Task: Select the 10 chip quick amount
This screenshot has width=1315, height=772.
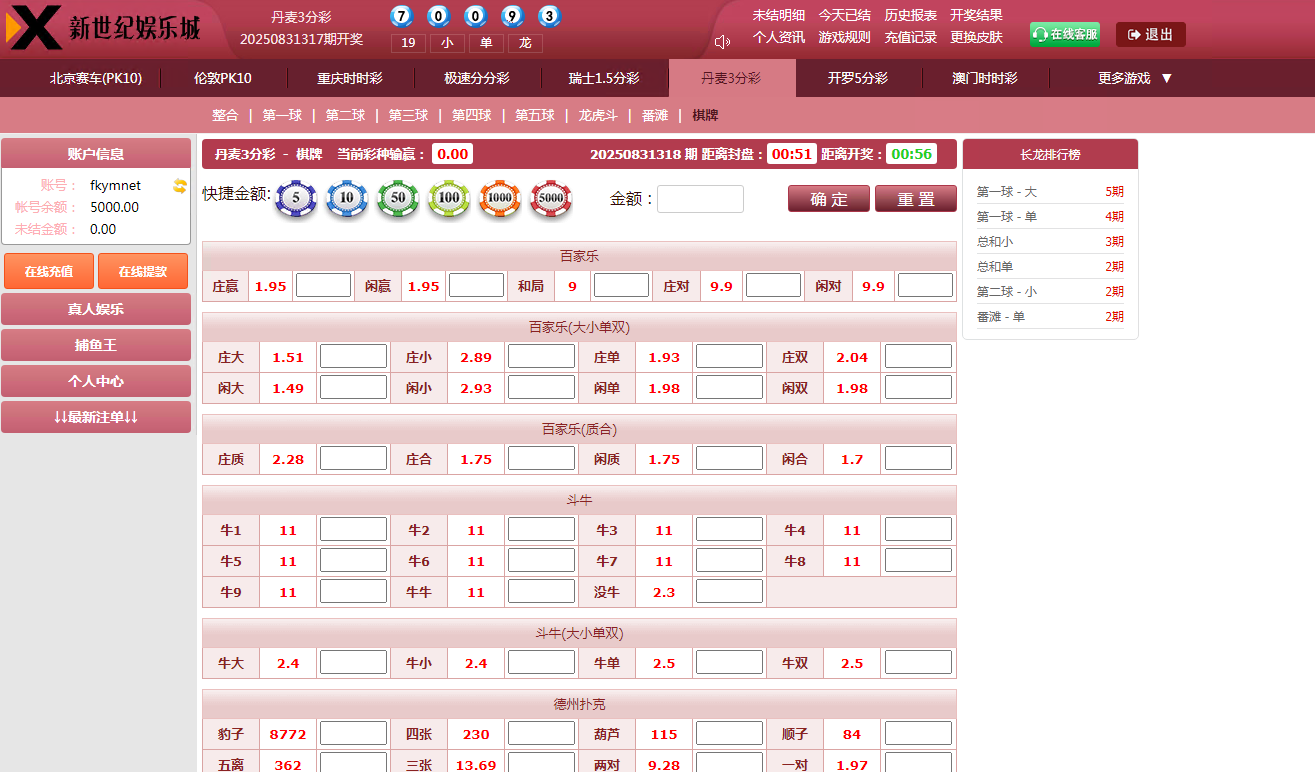Action: click(x=347, y=198)
